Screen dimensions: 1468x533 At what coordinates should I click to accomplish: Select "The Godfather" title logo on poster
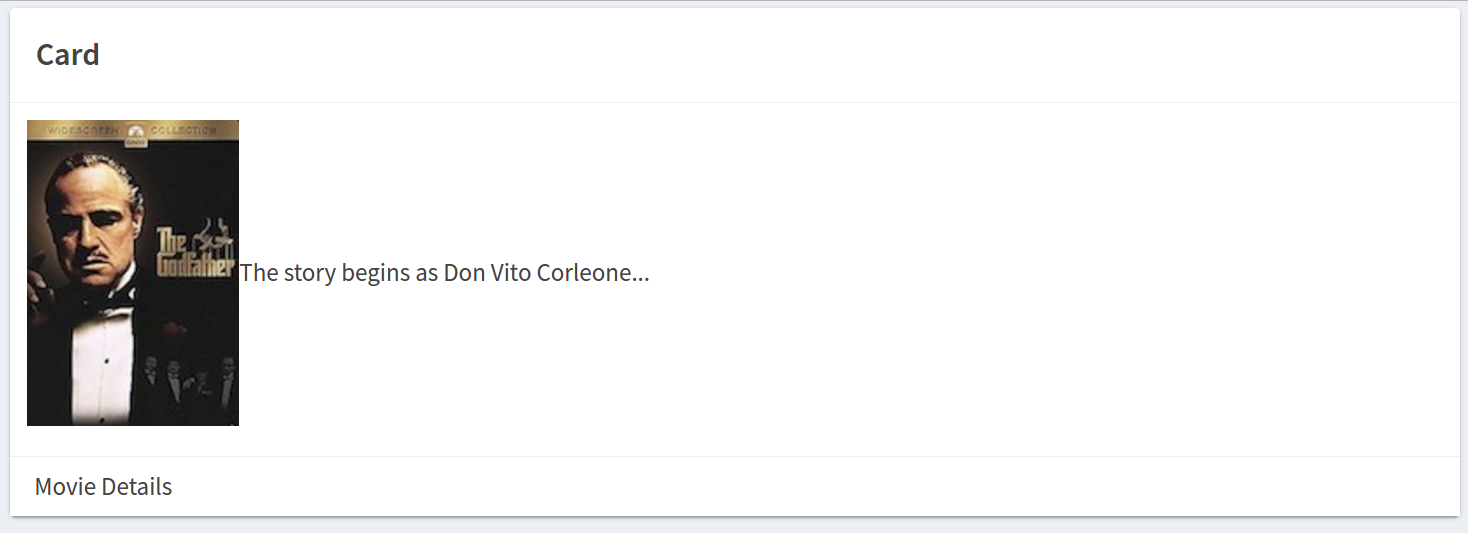pos(195,254)
